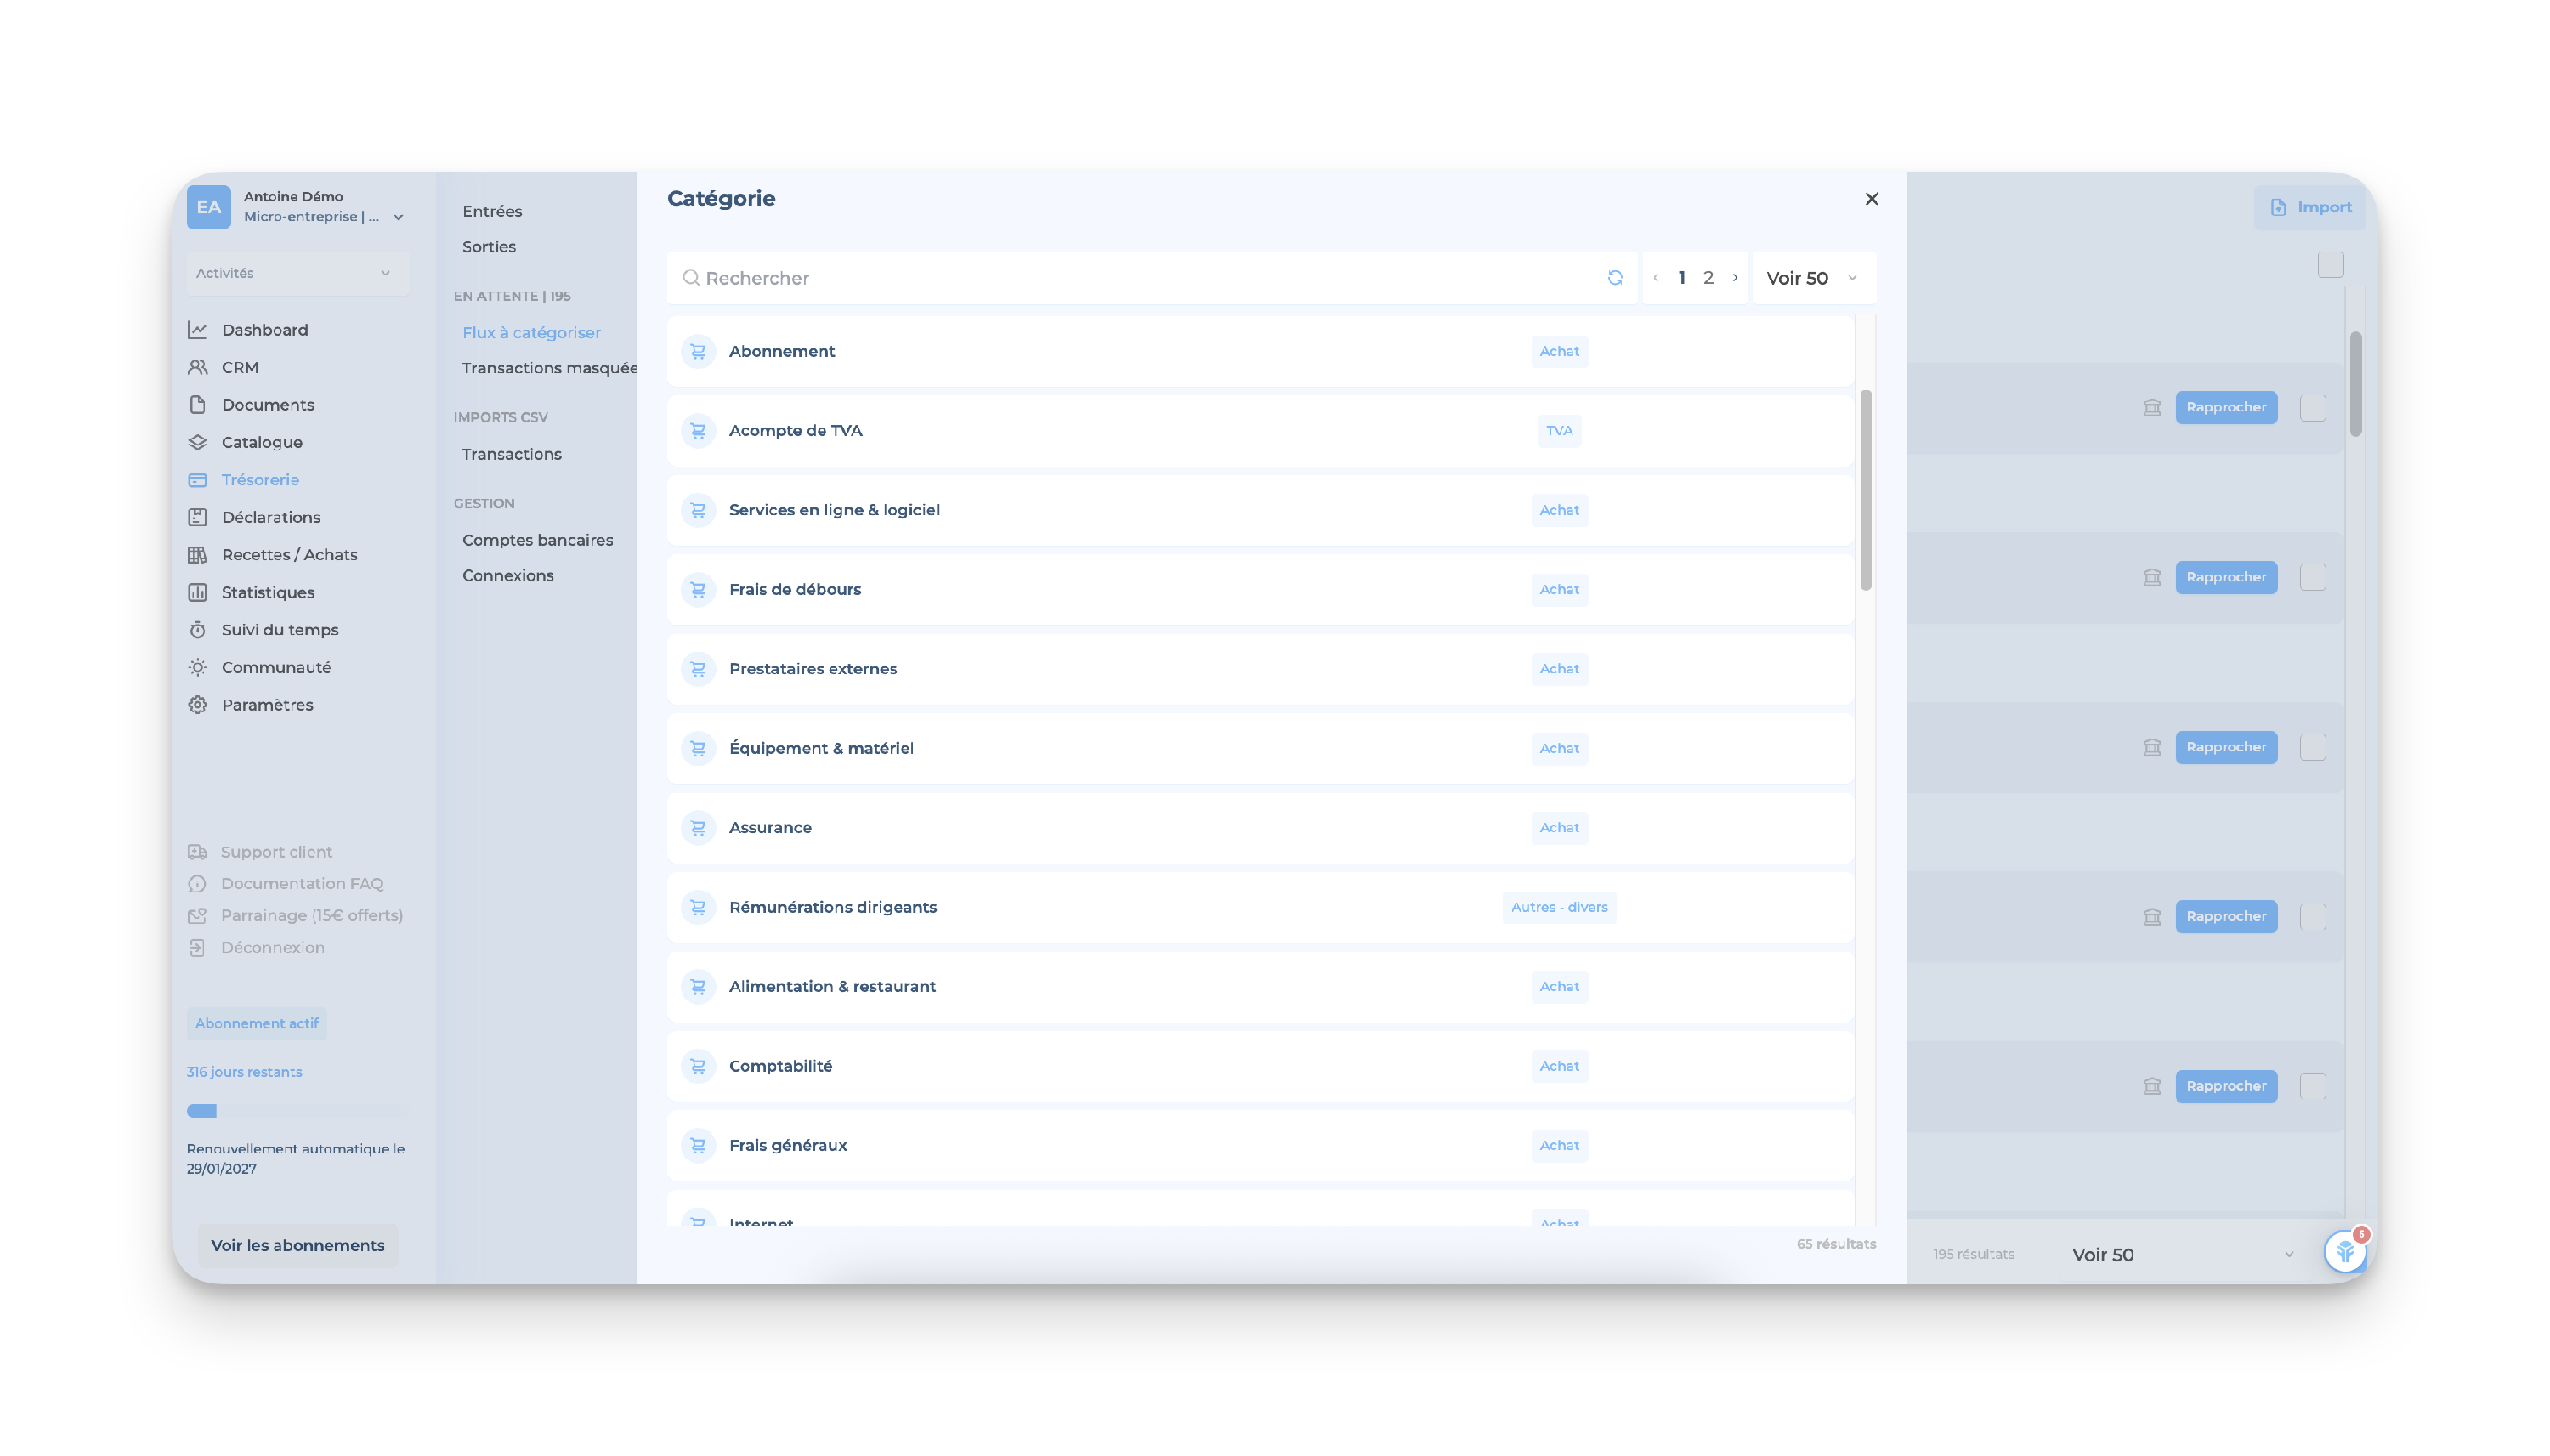Click Voir les abonnements button
The width and height of the screenshot is (2550, 1456).
(297, 1245)
